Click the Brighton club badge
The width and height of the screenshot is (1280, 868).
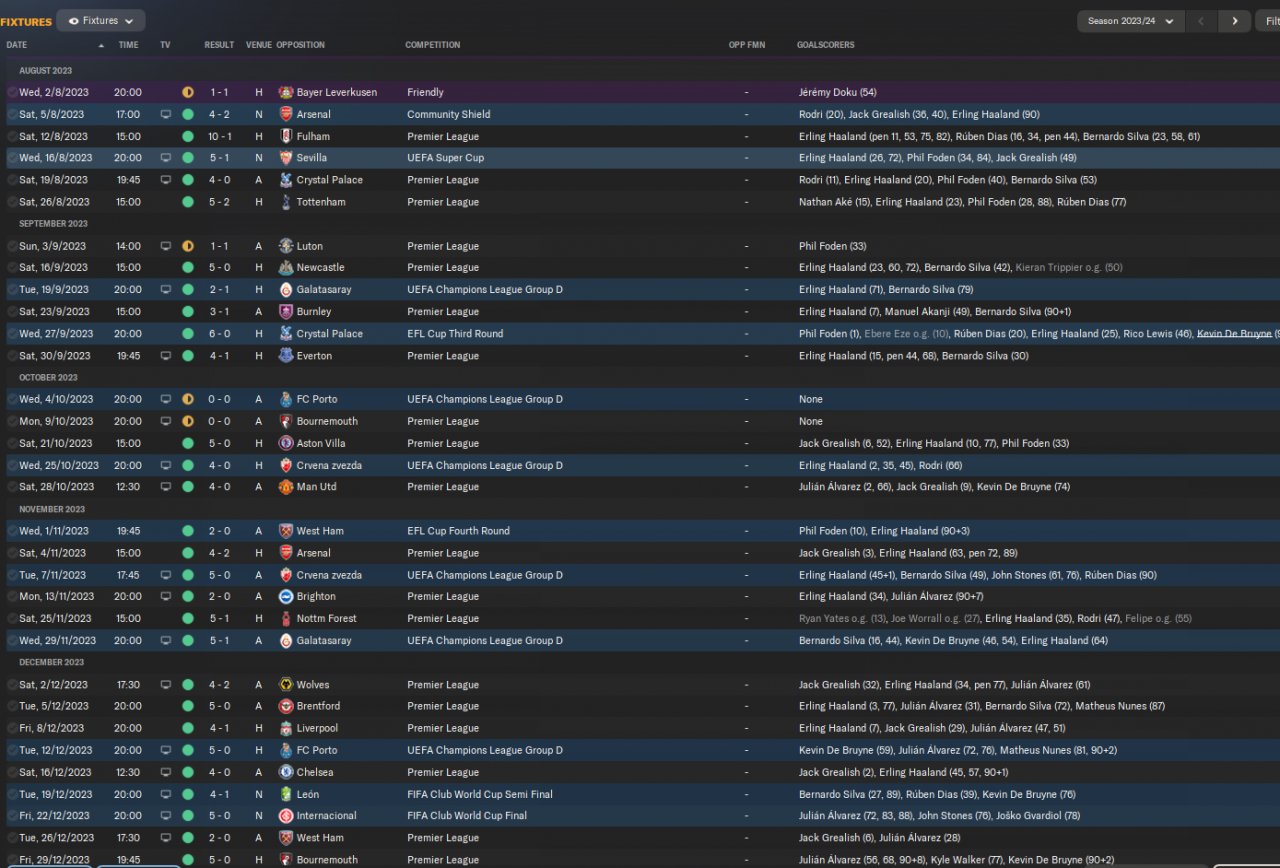pyautogui.click(x=286, y=596)
